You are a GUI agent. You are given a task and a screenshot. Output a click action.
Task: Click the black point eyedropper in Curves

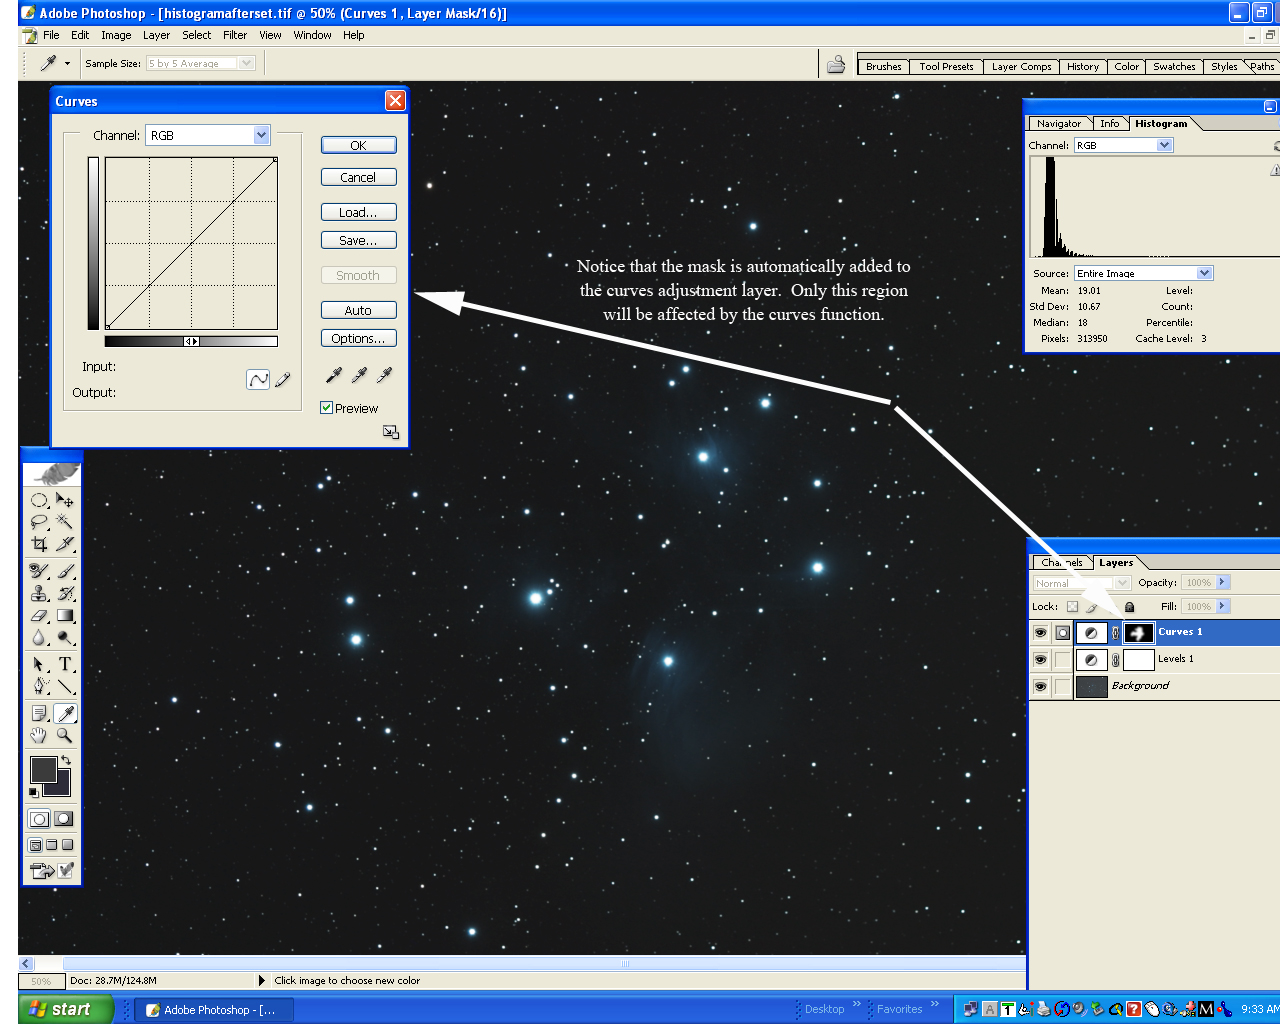(334, 375)
